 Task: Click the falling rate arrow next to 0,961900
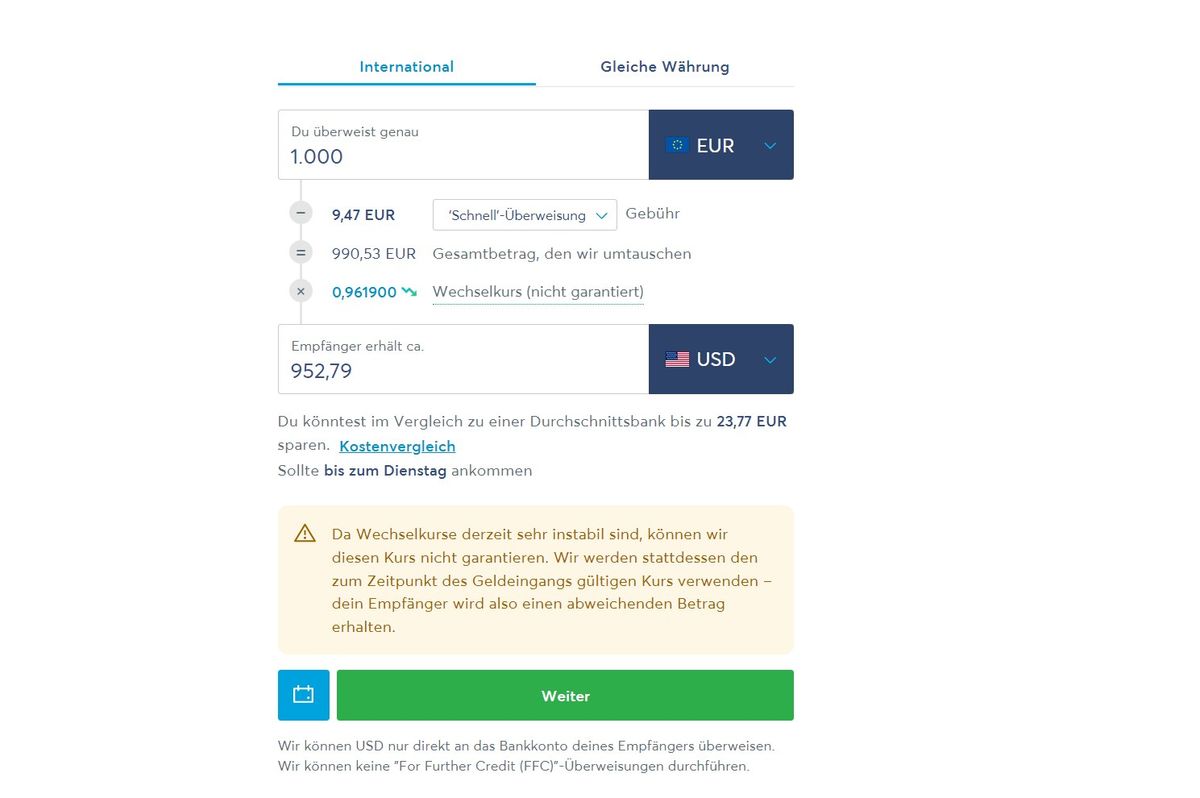(x=409, y=291)
